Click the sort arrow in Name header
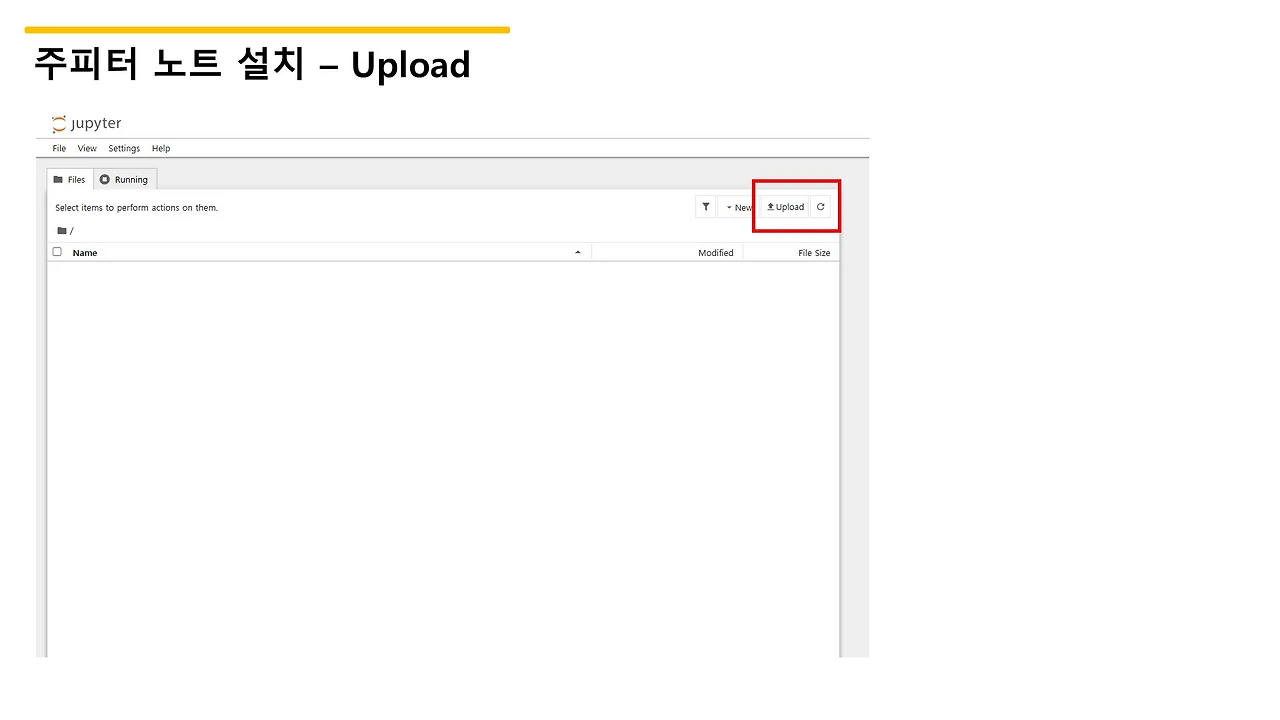 coord(578,252)
